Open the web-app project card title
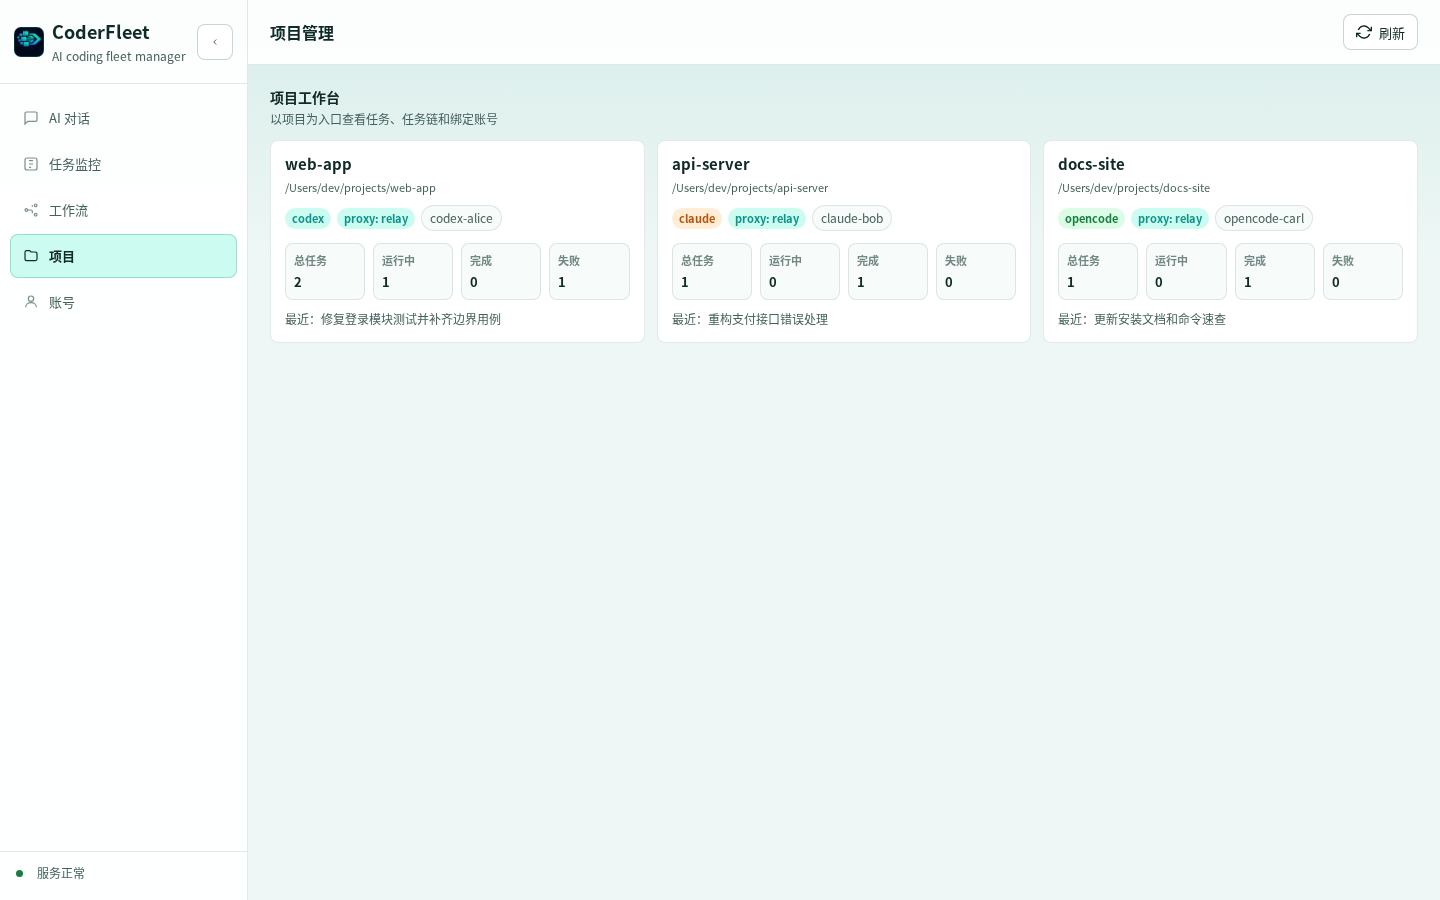This screenshot has width=1440, height=900. point(318,164)
